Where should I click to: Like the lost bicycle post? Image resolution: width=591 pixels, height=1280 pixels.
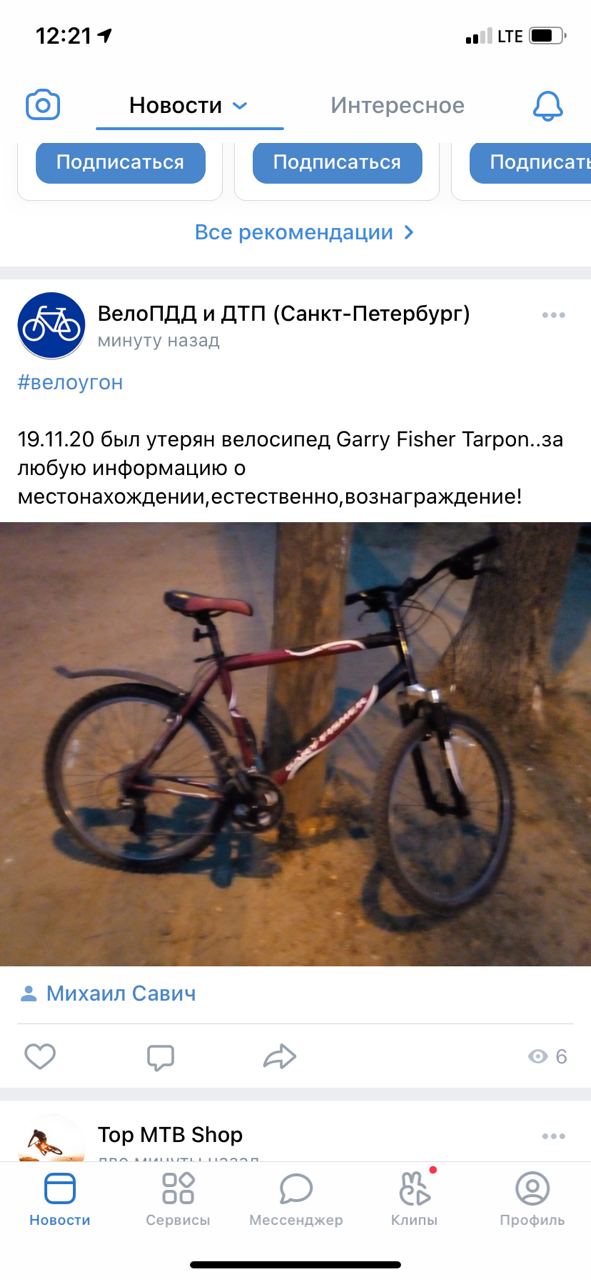[x=40, y=1056]
